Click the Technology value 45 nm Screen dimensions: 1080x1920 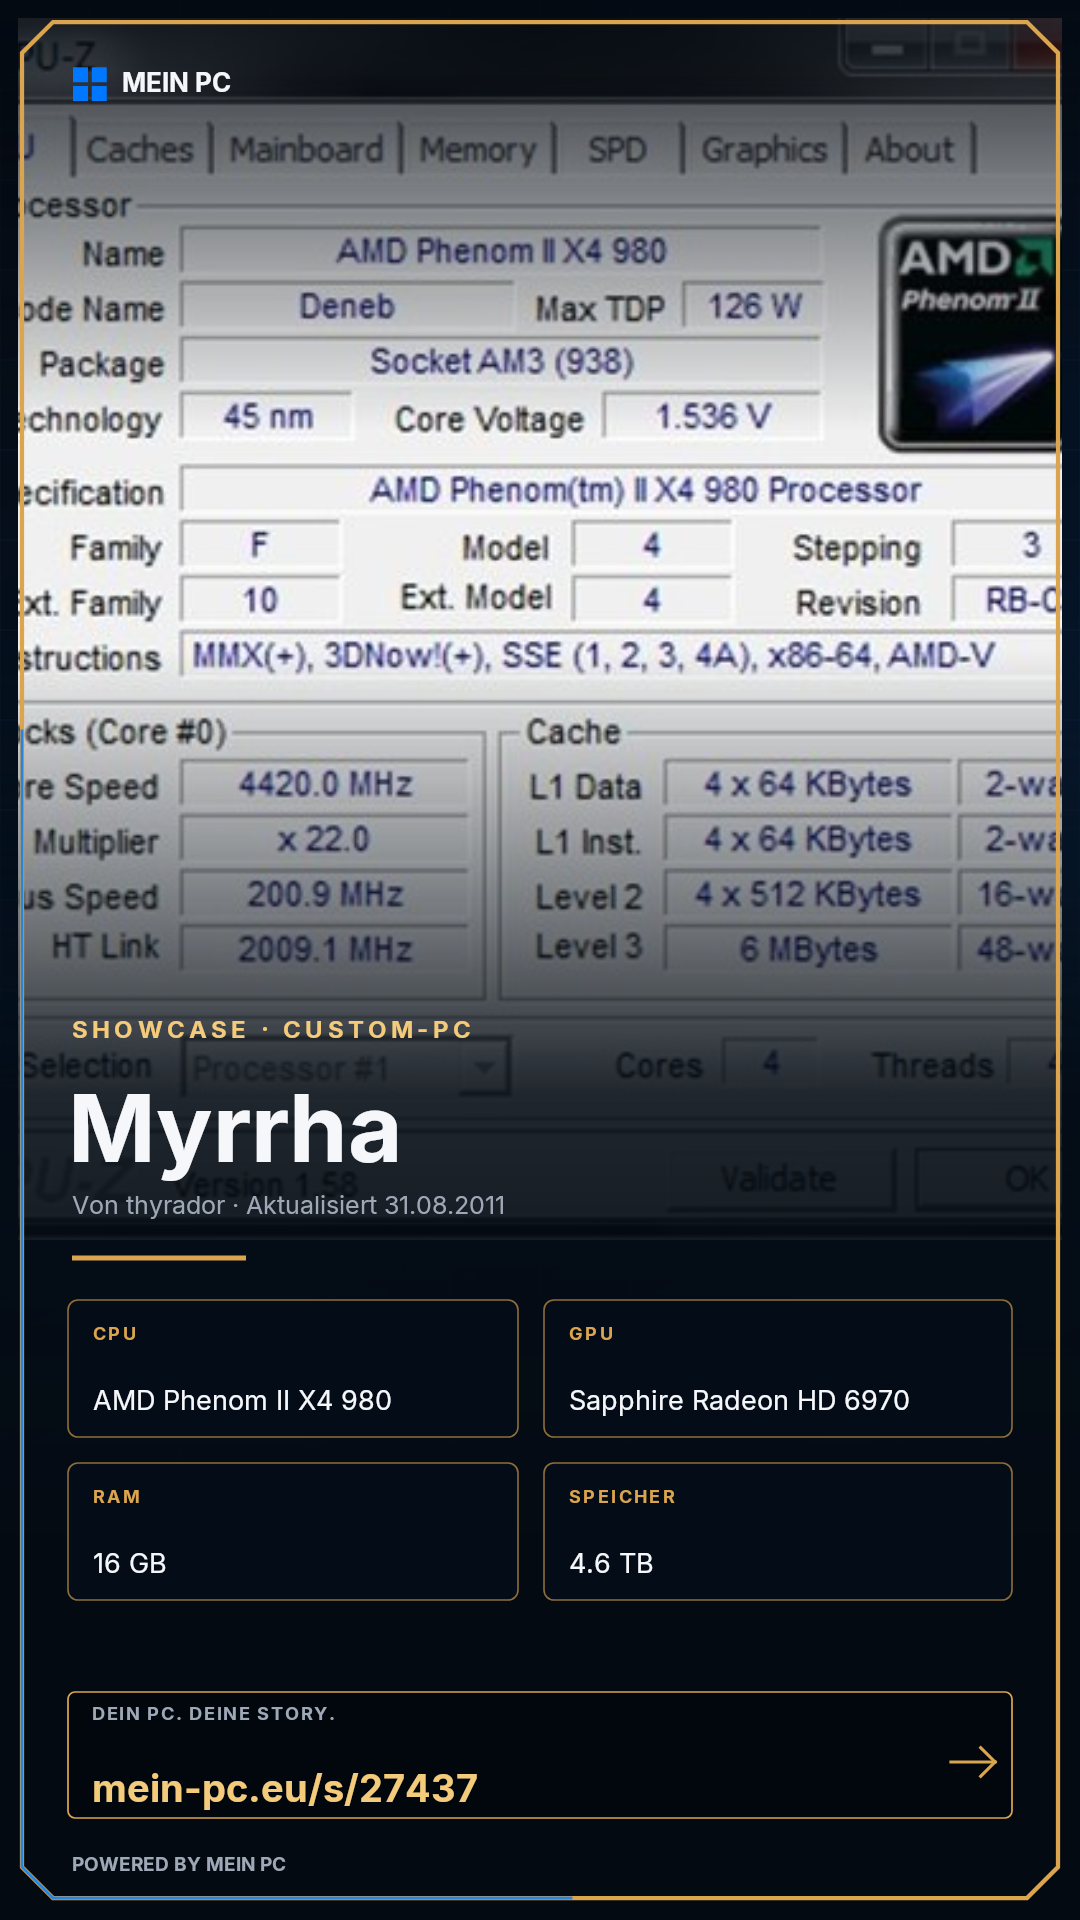(267, 416)
